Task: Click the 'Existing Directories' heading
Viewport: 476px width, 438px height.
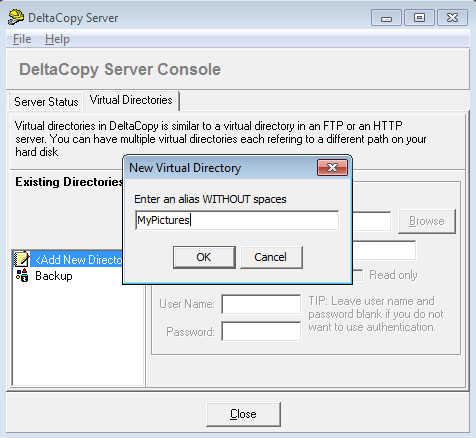Action: tap(69, 182)
